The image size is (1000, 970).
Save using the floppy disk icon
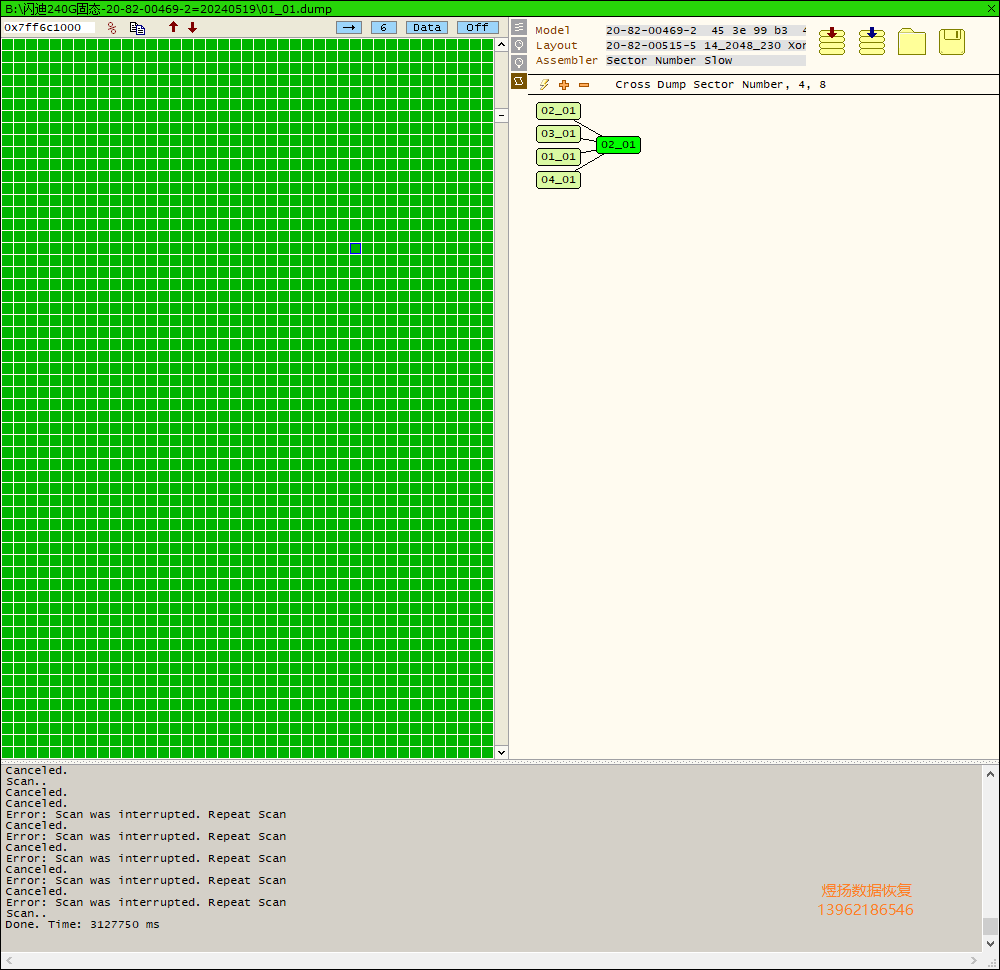952,42
